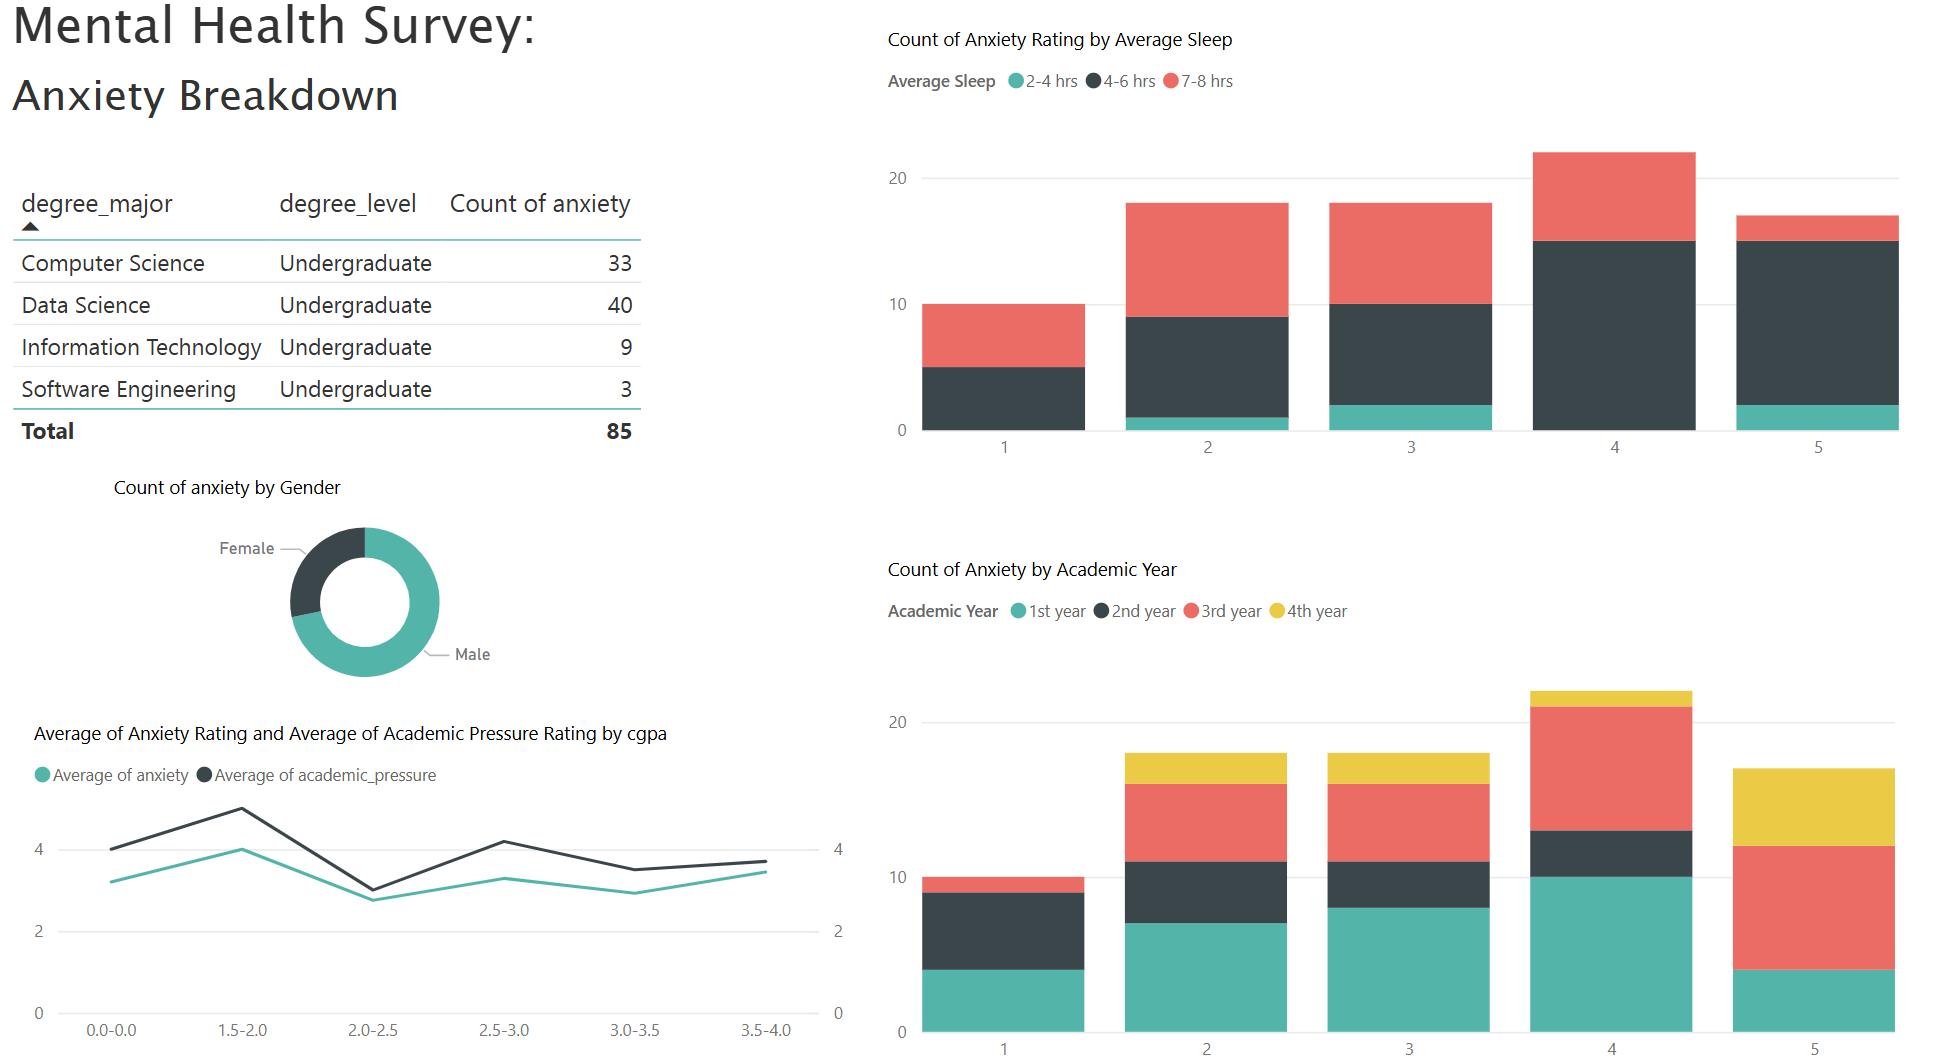Click the Mental Health Survey heading

tap(274, 26)
